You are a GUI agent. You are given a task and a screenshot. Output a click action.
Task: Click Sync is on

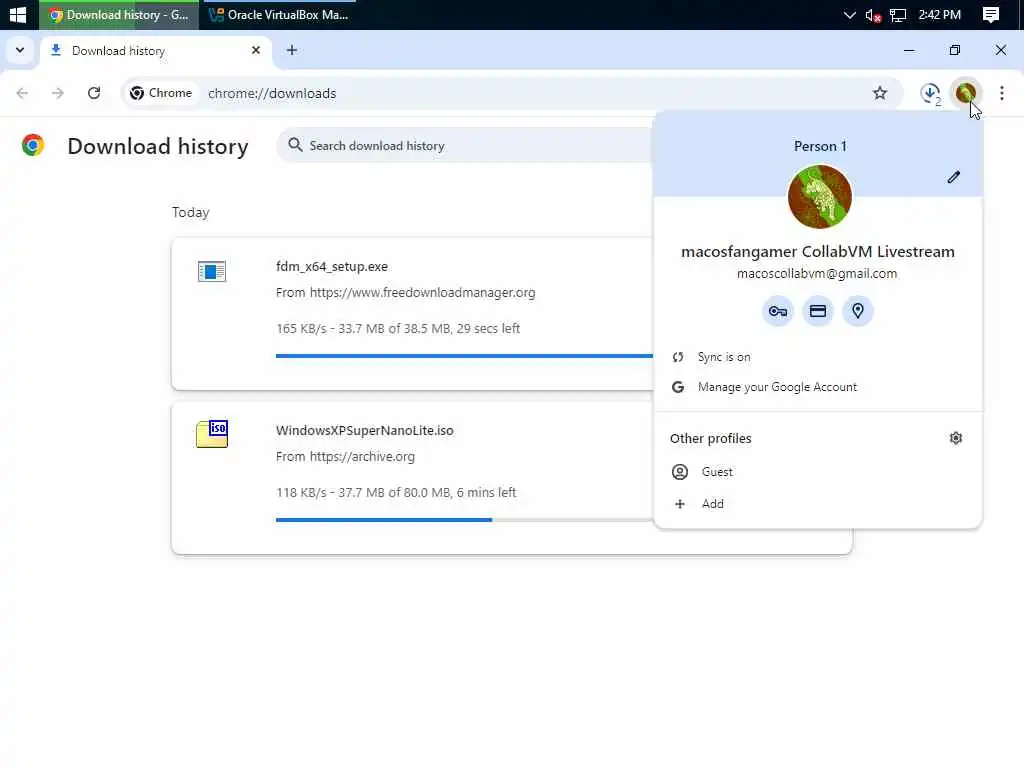click(818, 357)
